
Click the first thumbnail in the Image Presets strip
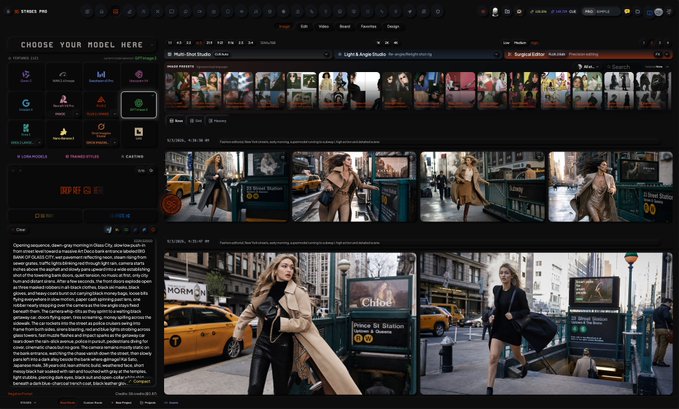pyautogui.click(x=178, y=91)
